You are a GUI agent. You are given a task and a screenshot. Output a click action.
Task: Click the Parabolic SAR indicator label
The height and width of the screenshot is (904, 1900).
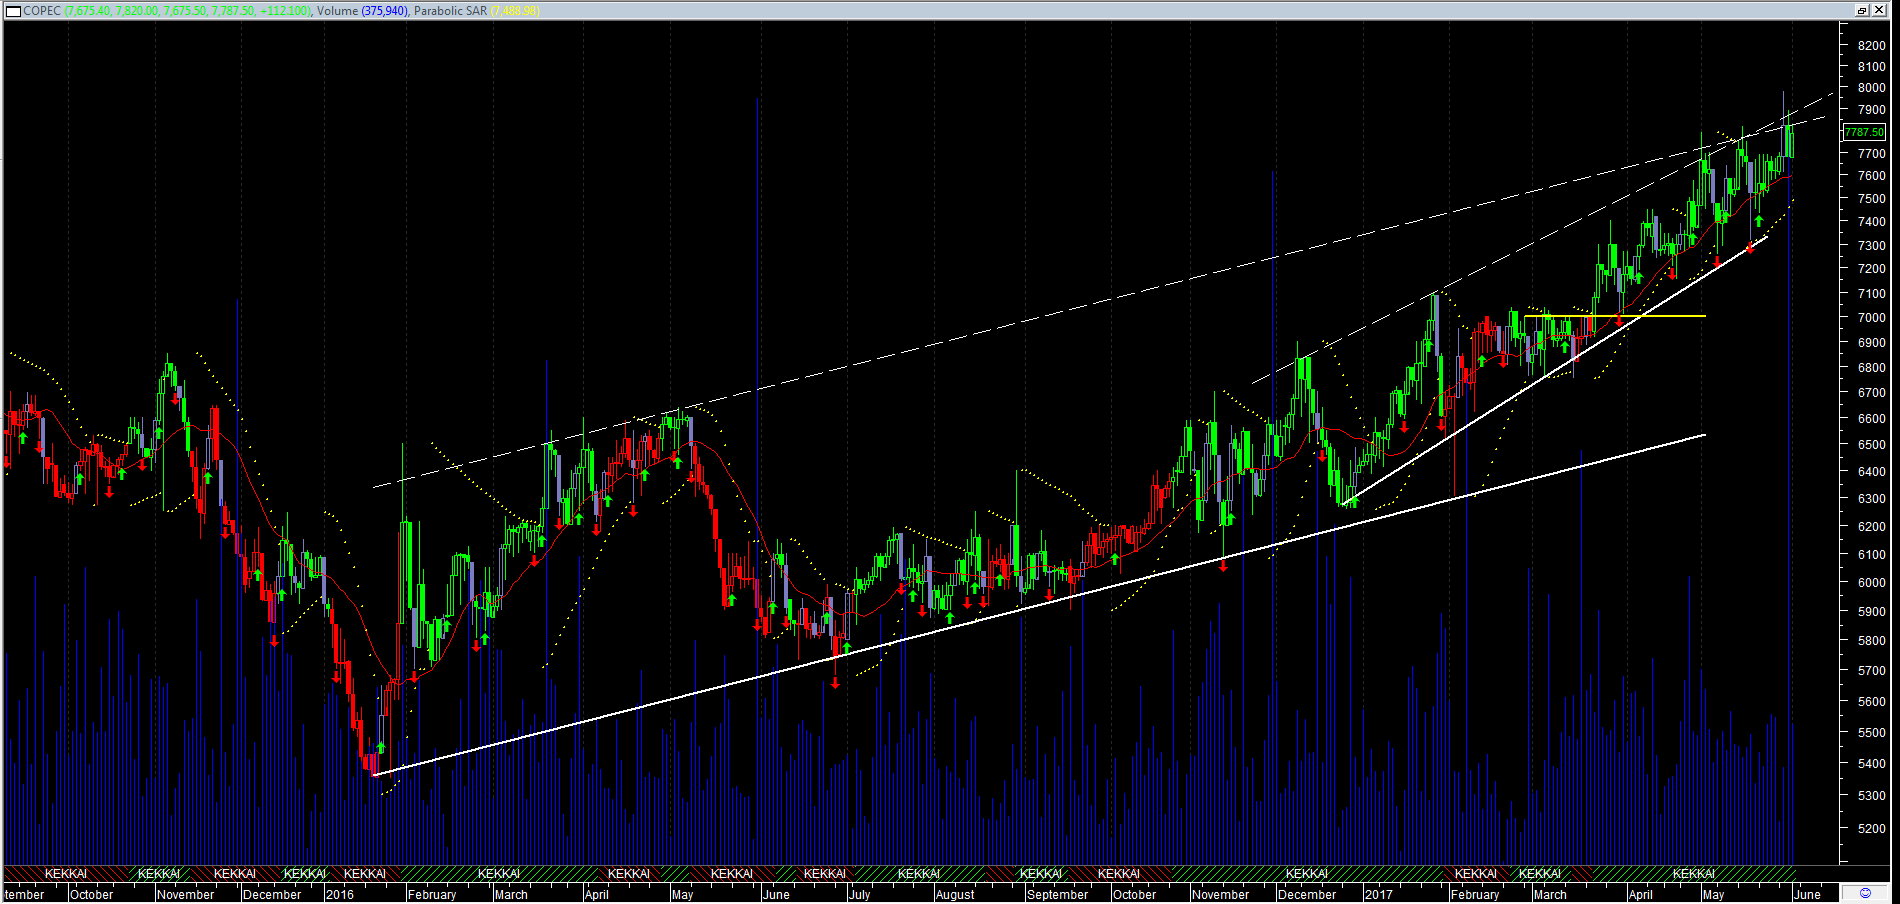point(450,11)
